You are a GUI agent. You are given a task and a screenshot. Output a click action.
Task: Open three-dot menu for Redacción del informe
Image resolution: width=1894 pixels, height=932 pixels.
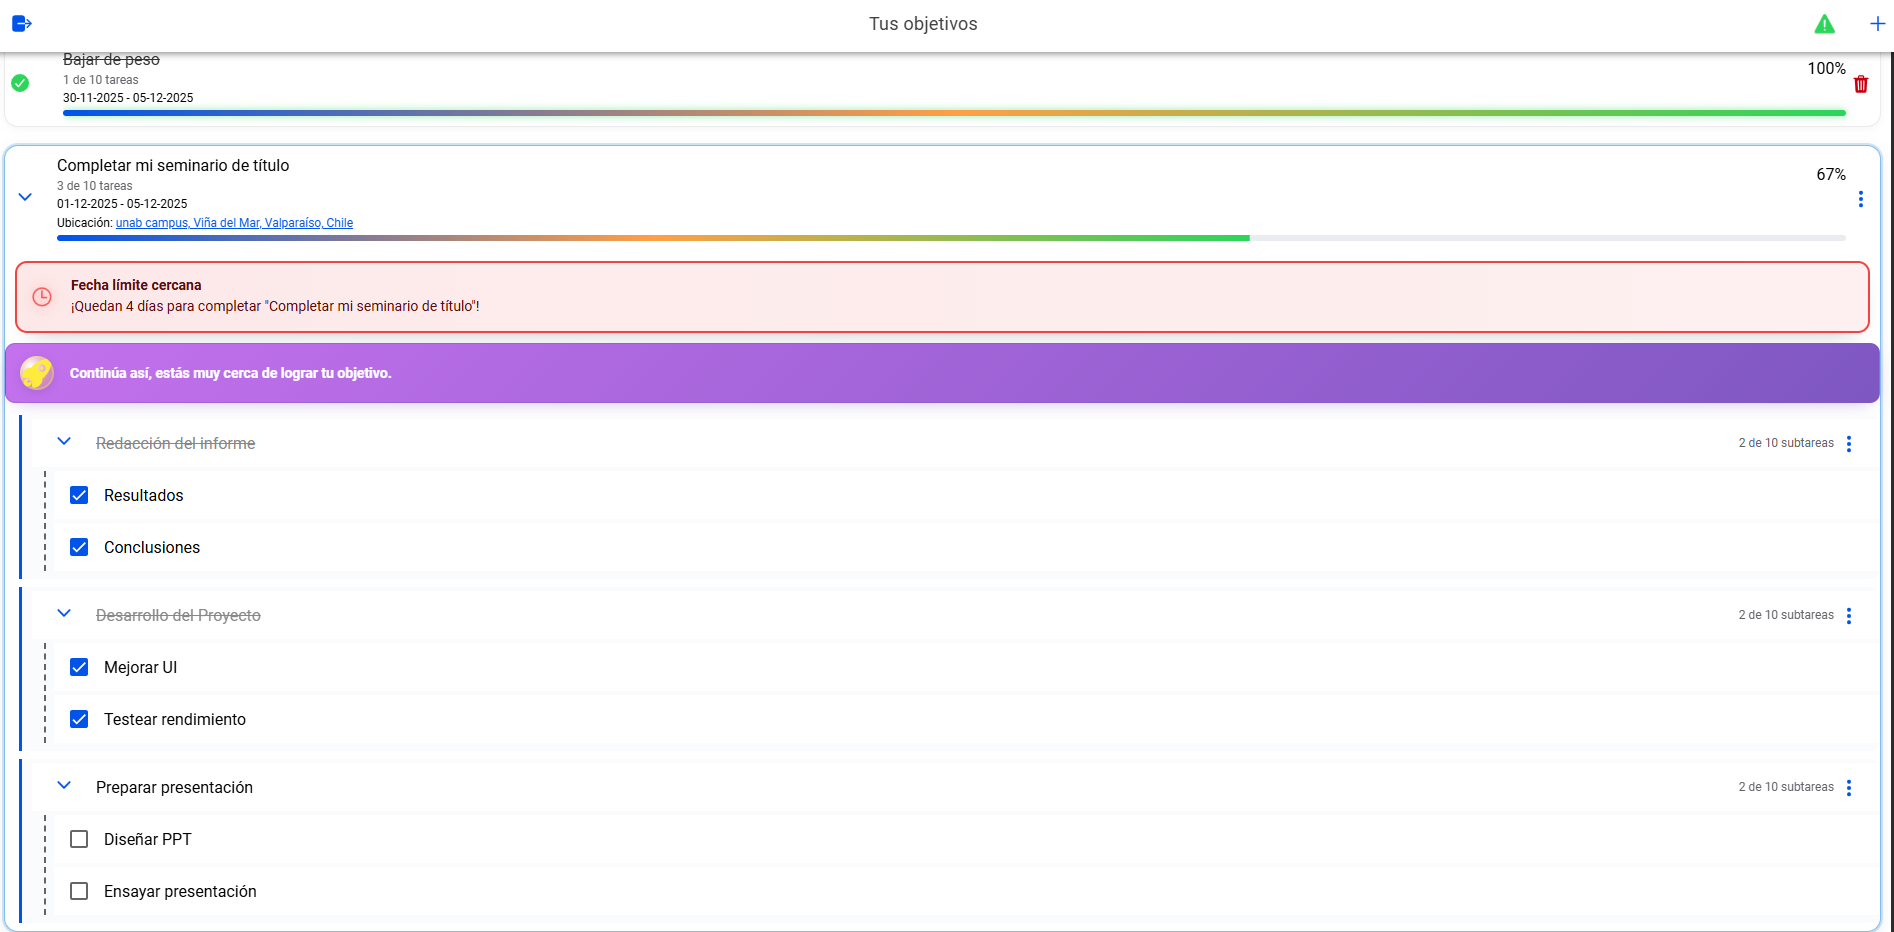pos(1848,444)
